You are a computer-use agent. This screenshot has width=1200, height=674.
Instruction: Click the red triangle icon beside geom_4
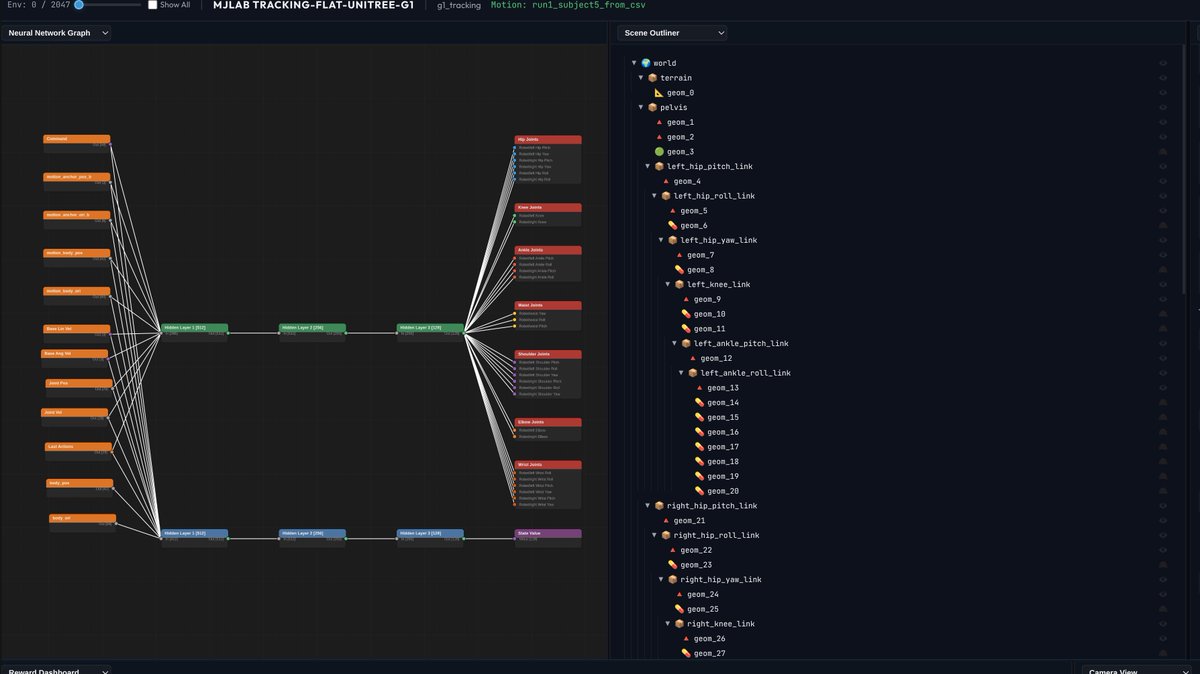coord(666,181)
